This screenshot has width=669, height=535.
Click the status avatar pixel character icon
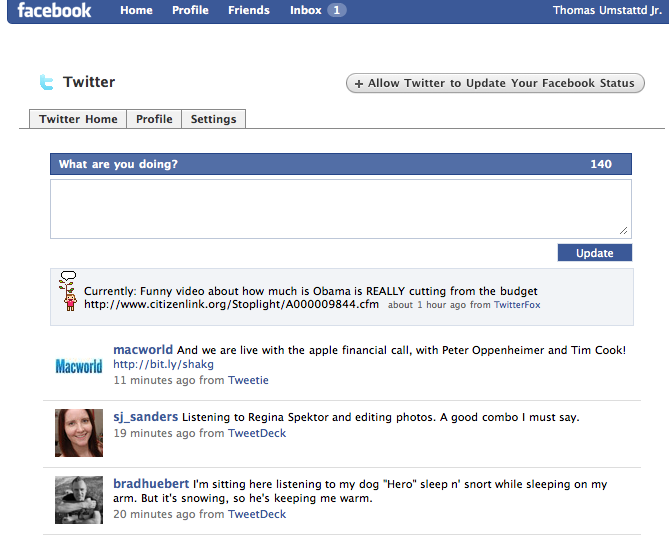(x=68, y=291)
